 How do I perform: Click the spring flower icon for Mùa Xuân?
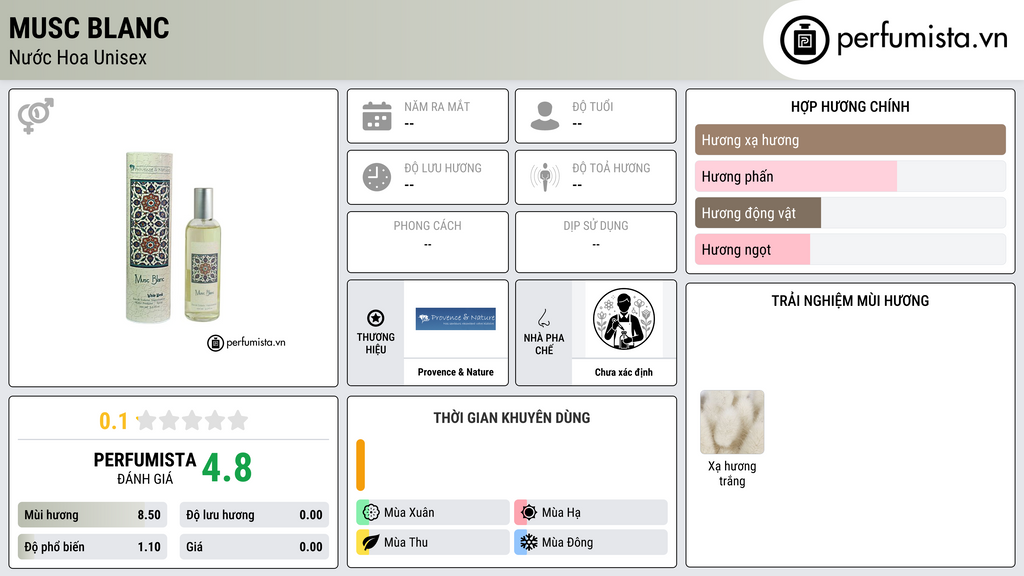tap(371, 512)
